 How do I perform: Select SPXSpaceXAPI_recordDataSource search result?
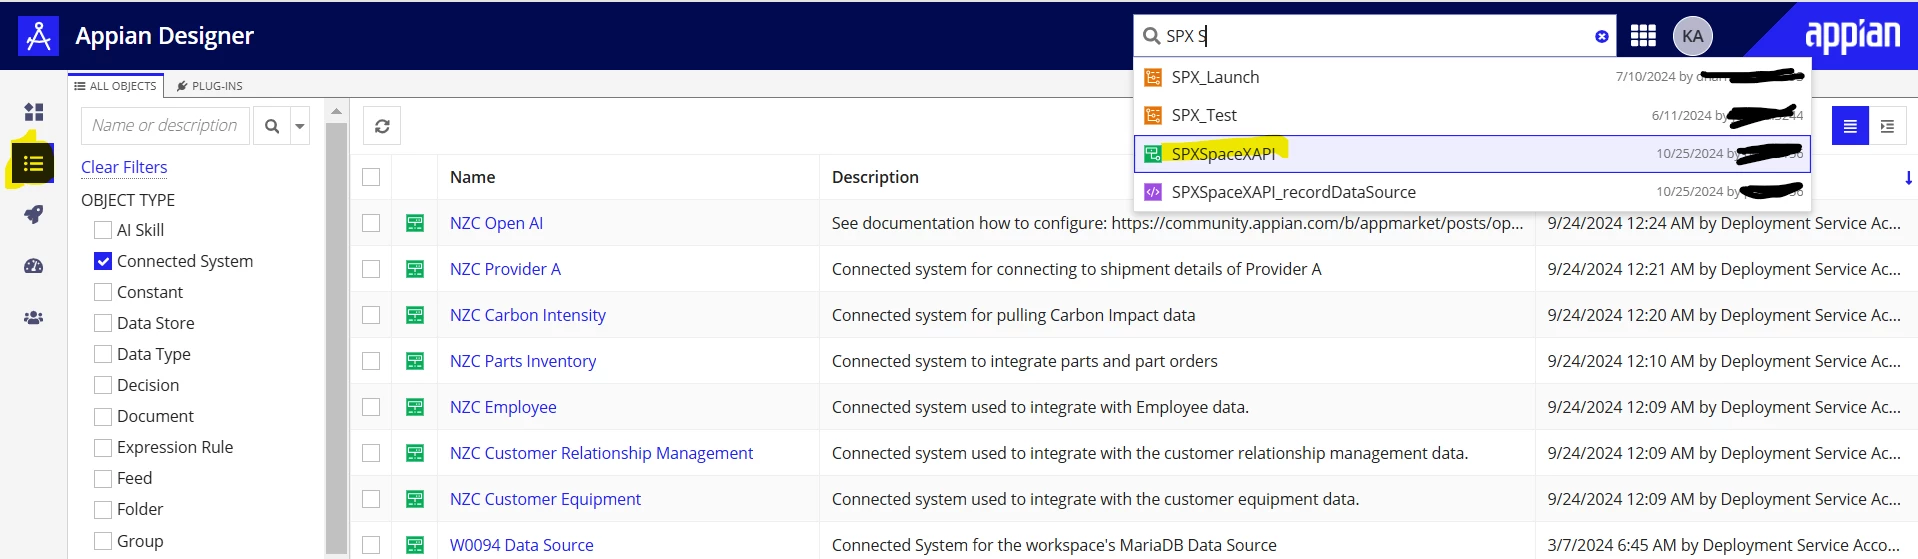click(x=1472, y=192)
